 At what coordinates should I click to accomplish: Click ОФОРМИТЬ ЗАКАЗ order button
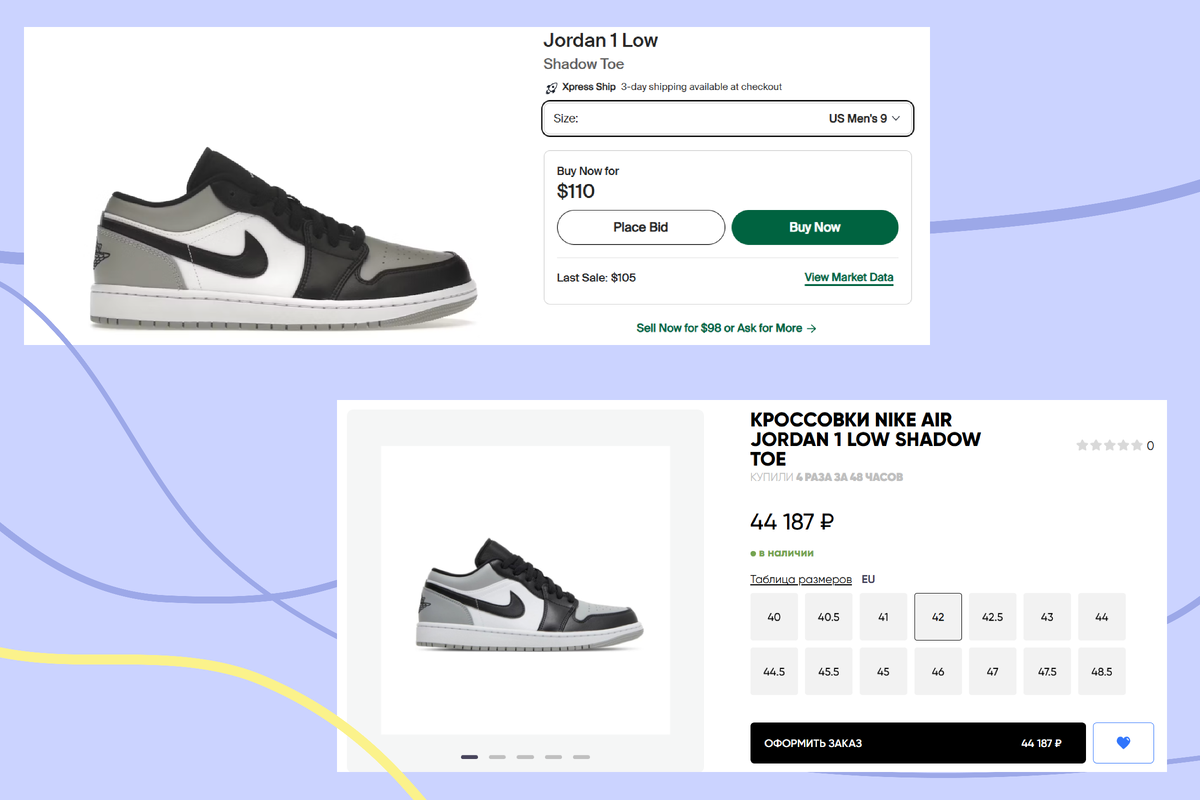coord(918,743)
